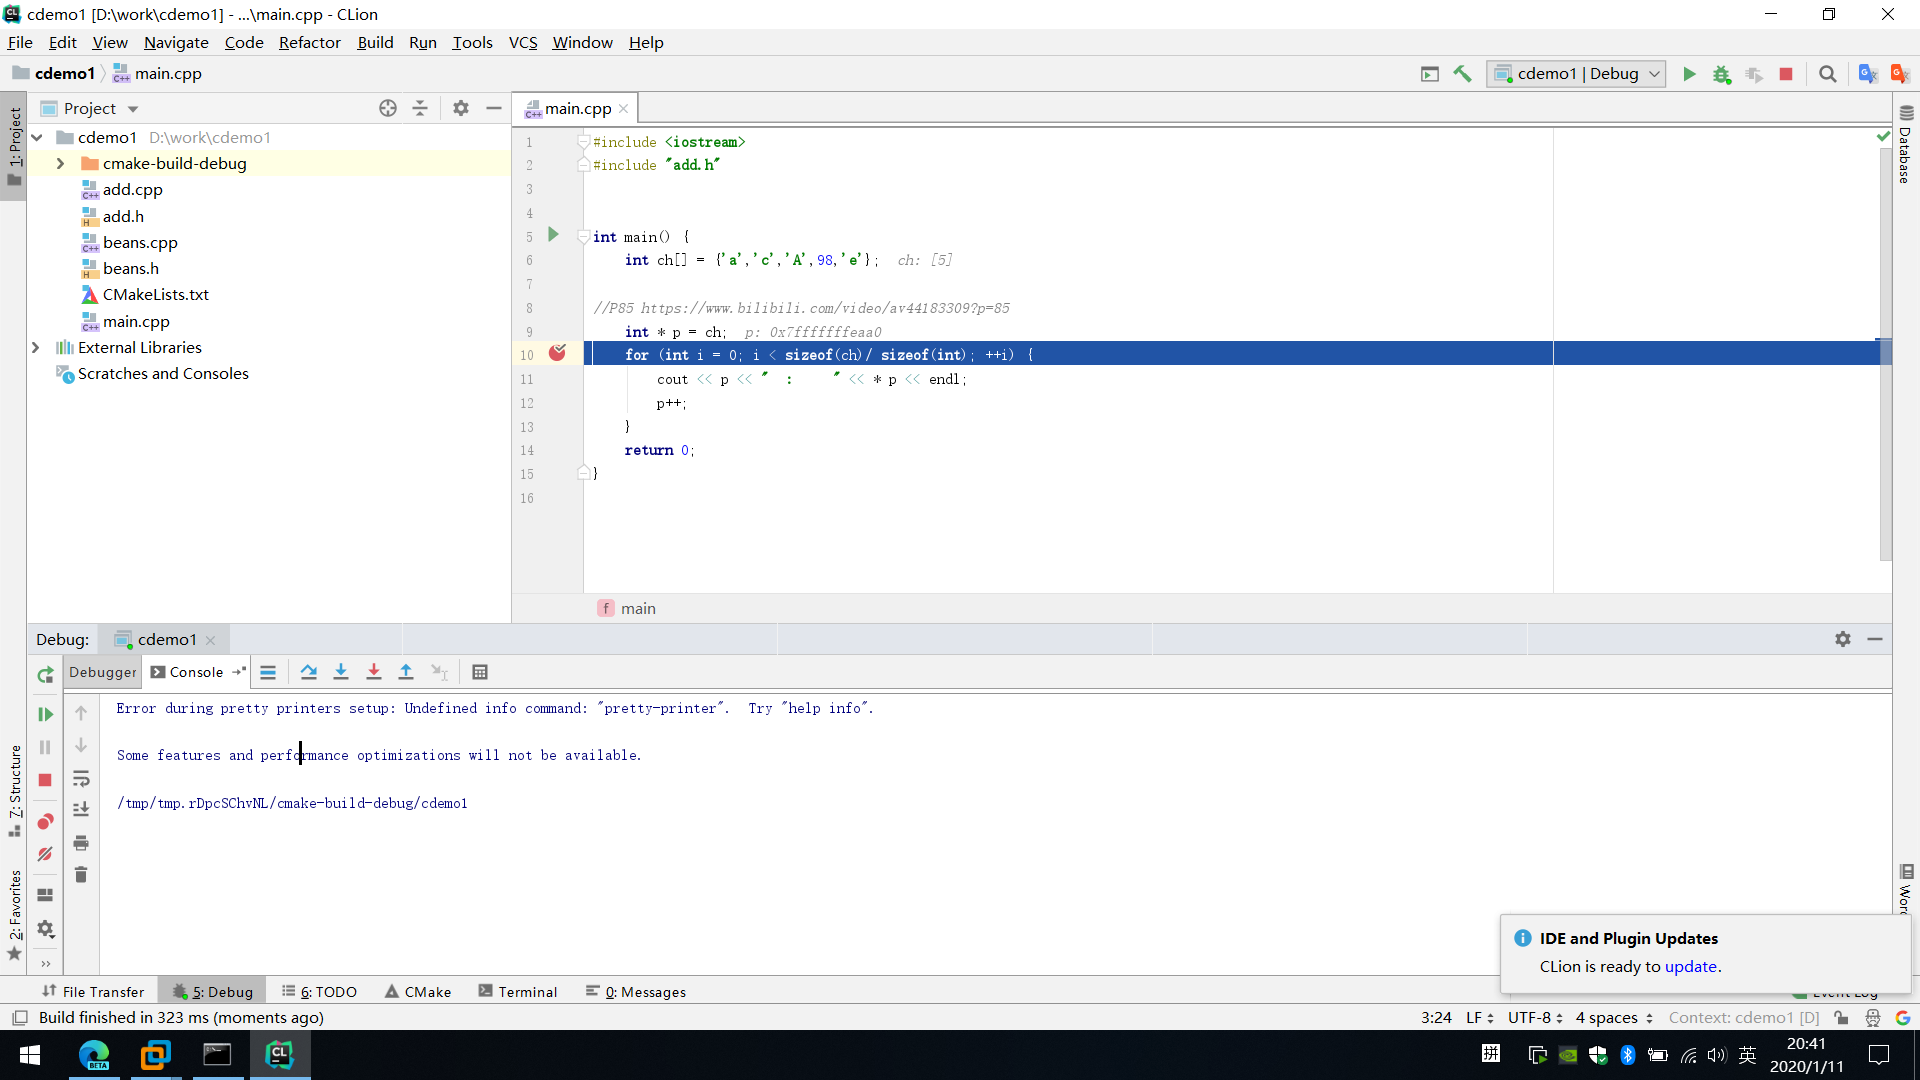Toggle soft-wrap in console

coord(81,779)
